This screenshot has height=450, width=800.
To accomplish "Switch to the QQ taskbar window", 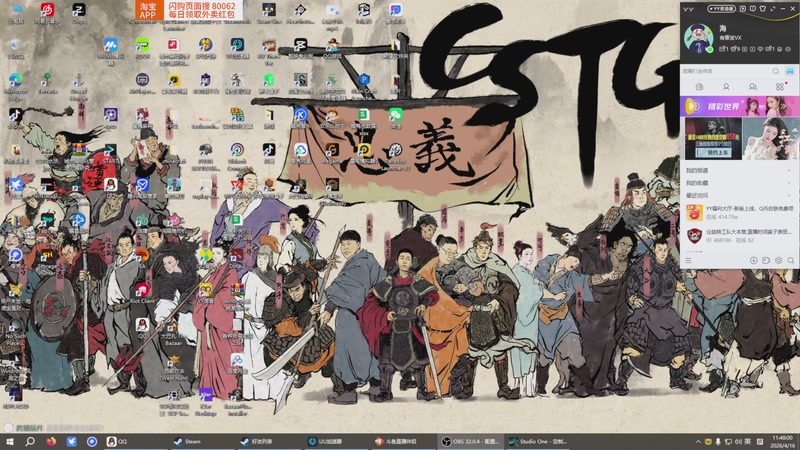I will click(x=133, y=441).
